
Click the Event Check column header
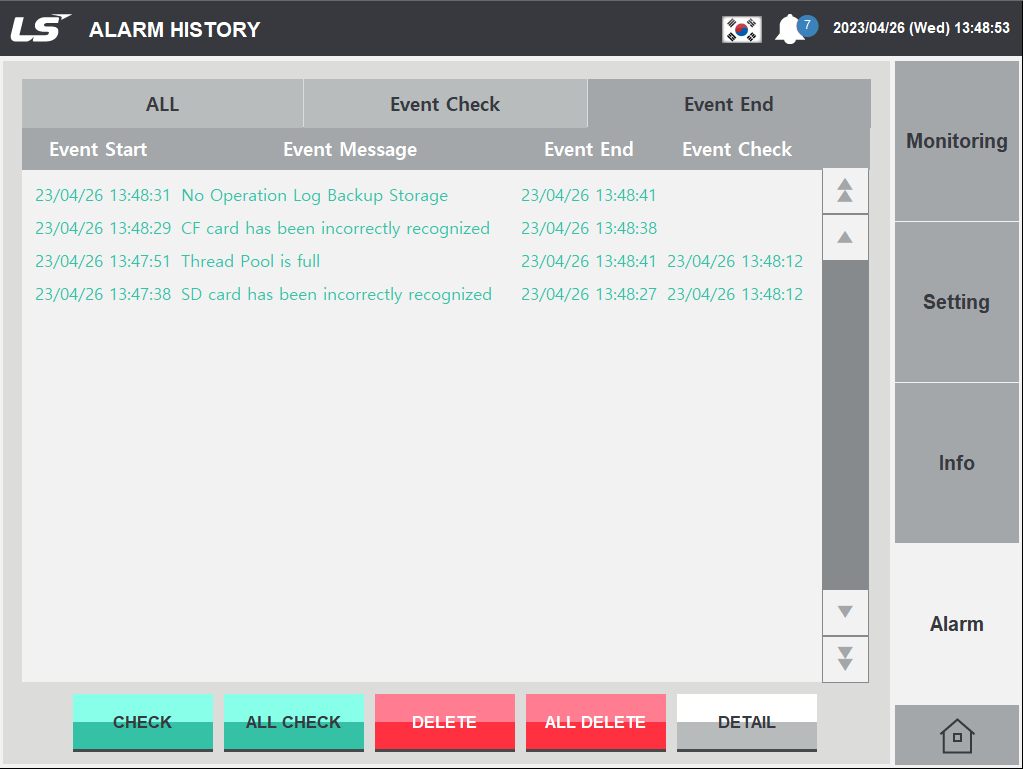(737, 149)
